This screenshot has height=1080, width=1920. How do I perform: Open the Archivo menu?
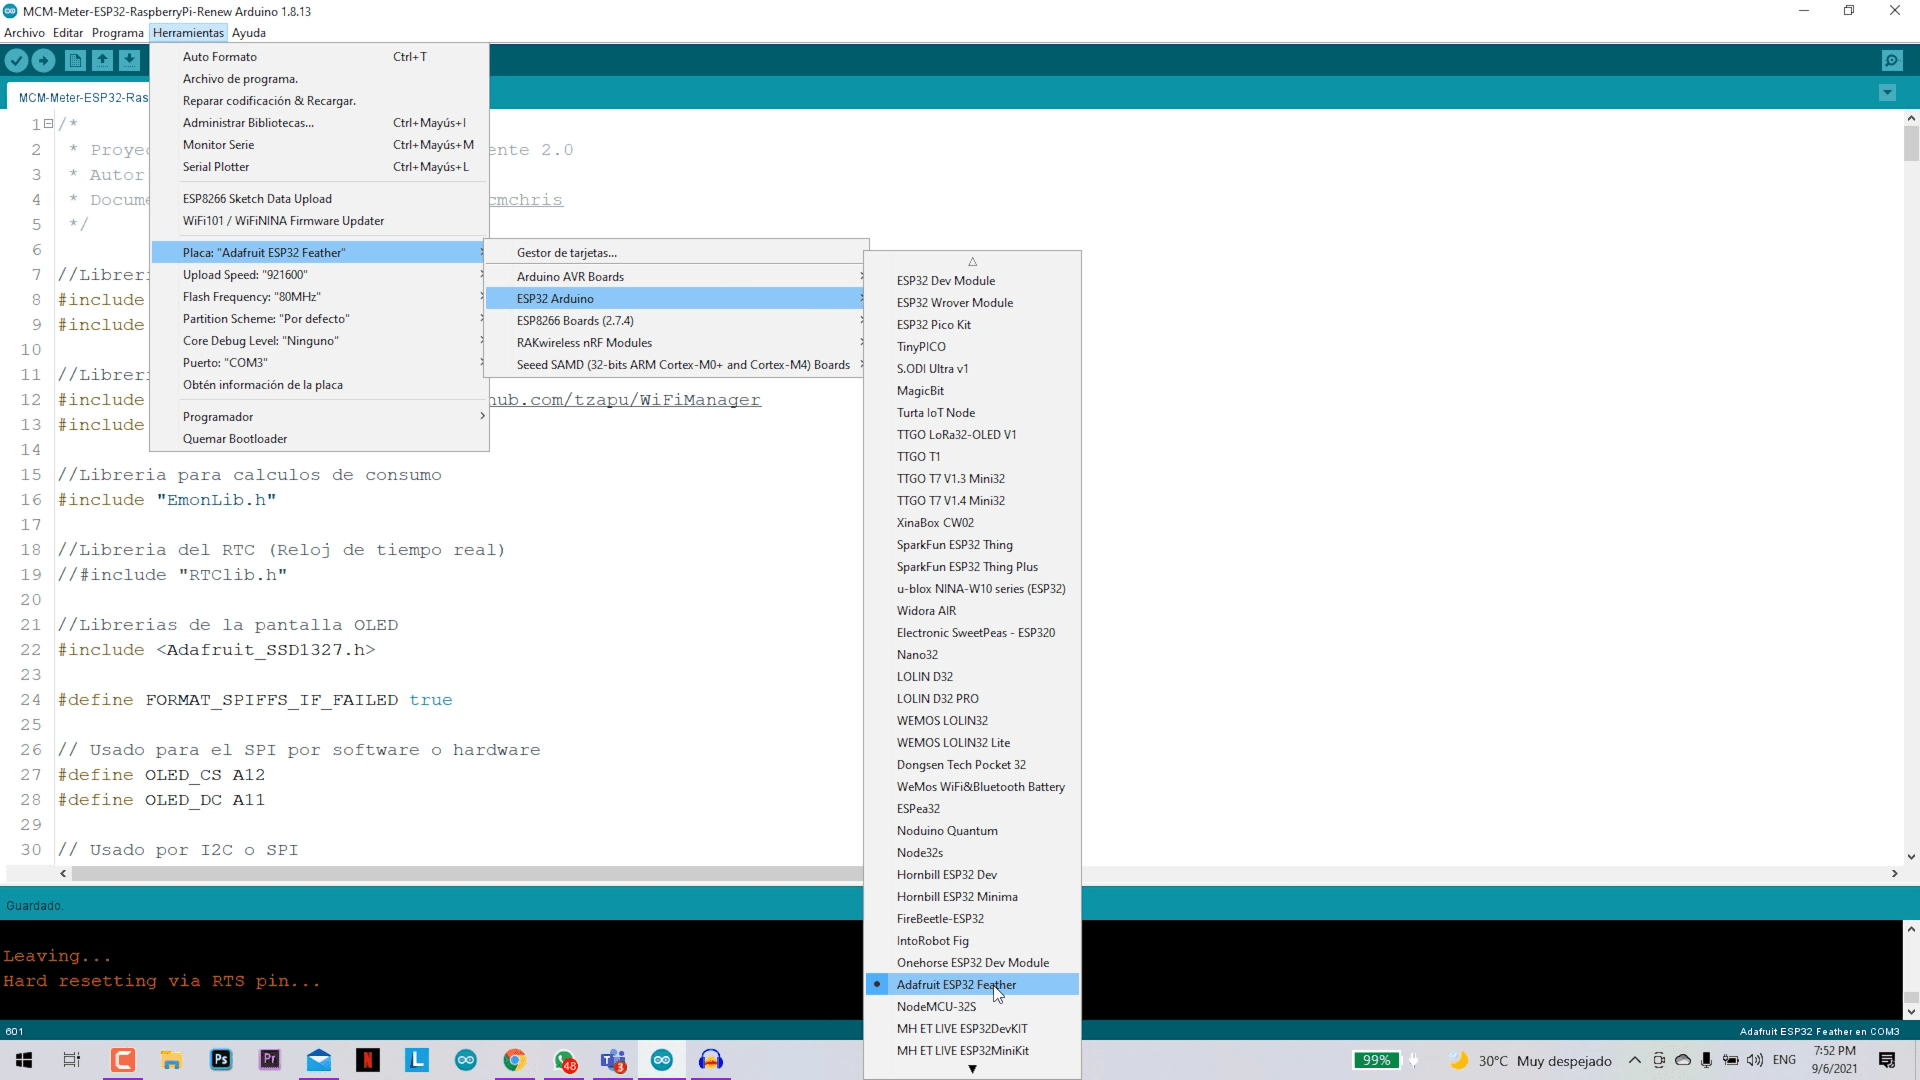[x=24, y=32]
